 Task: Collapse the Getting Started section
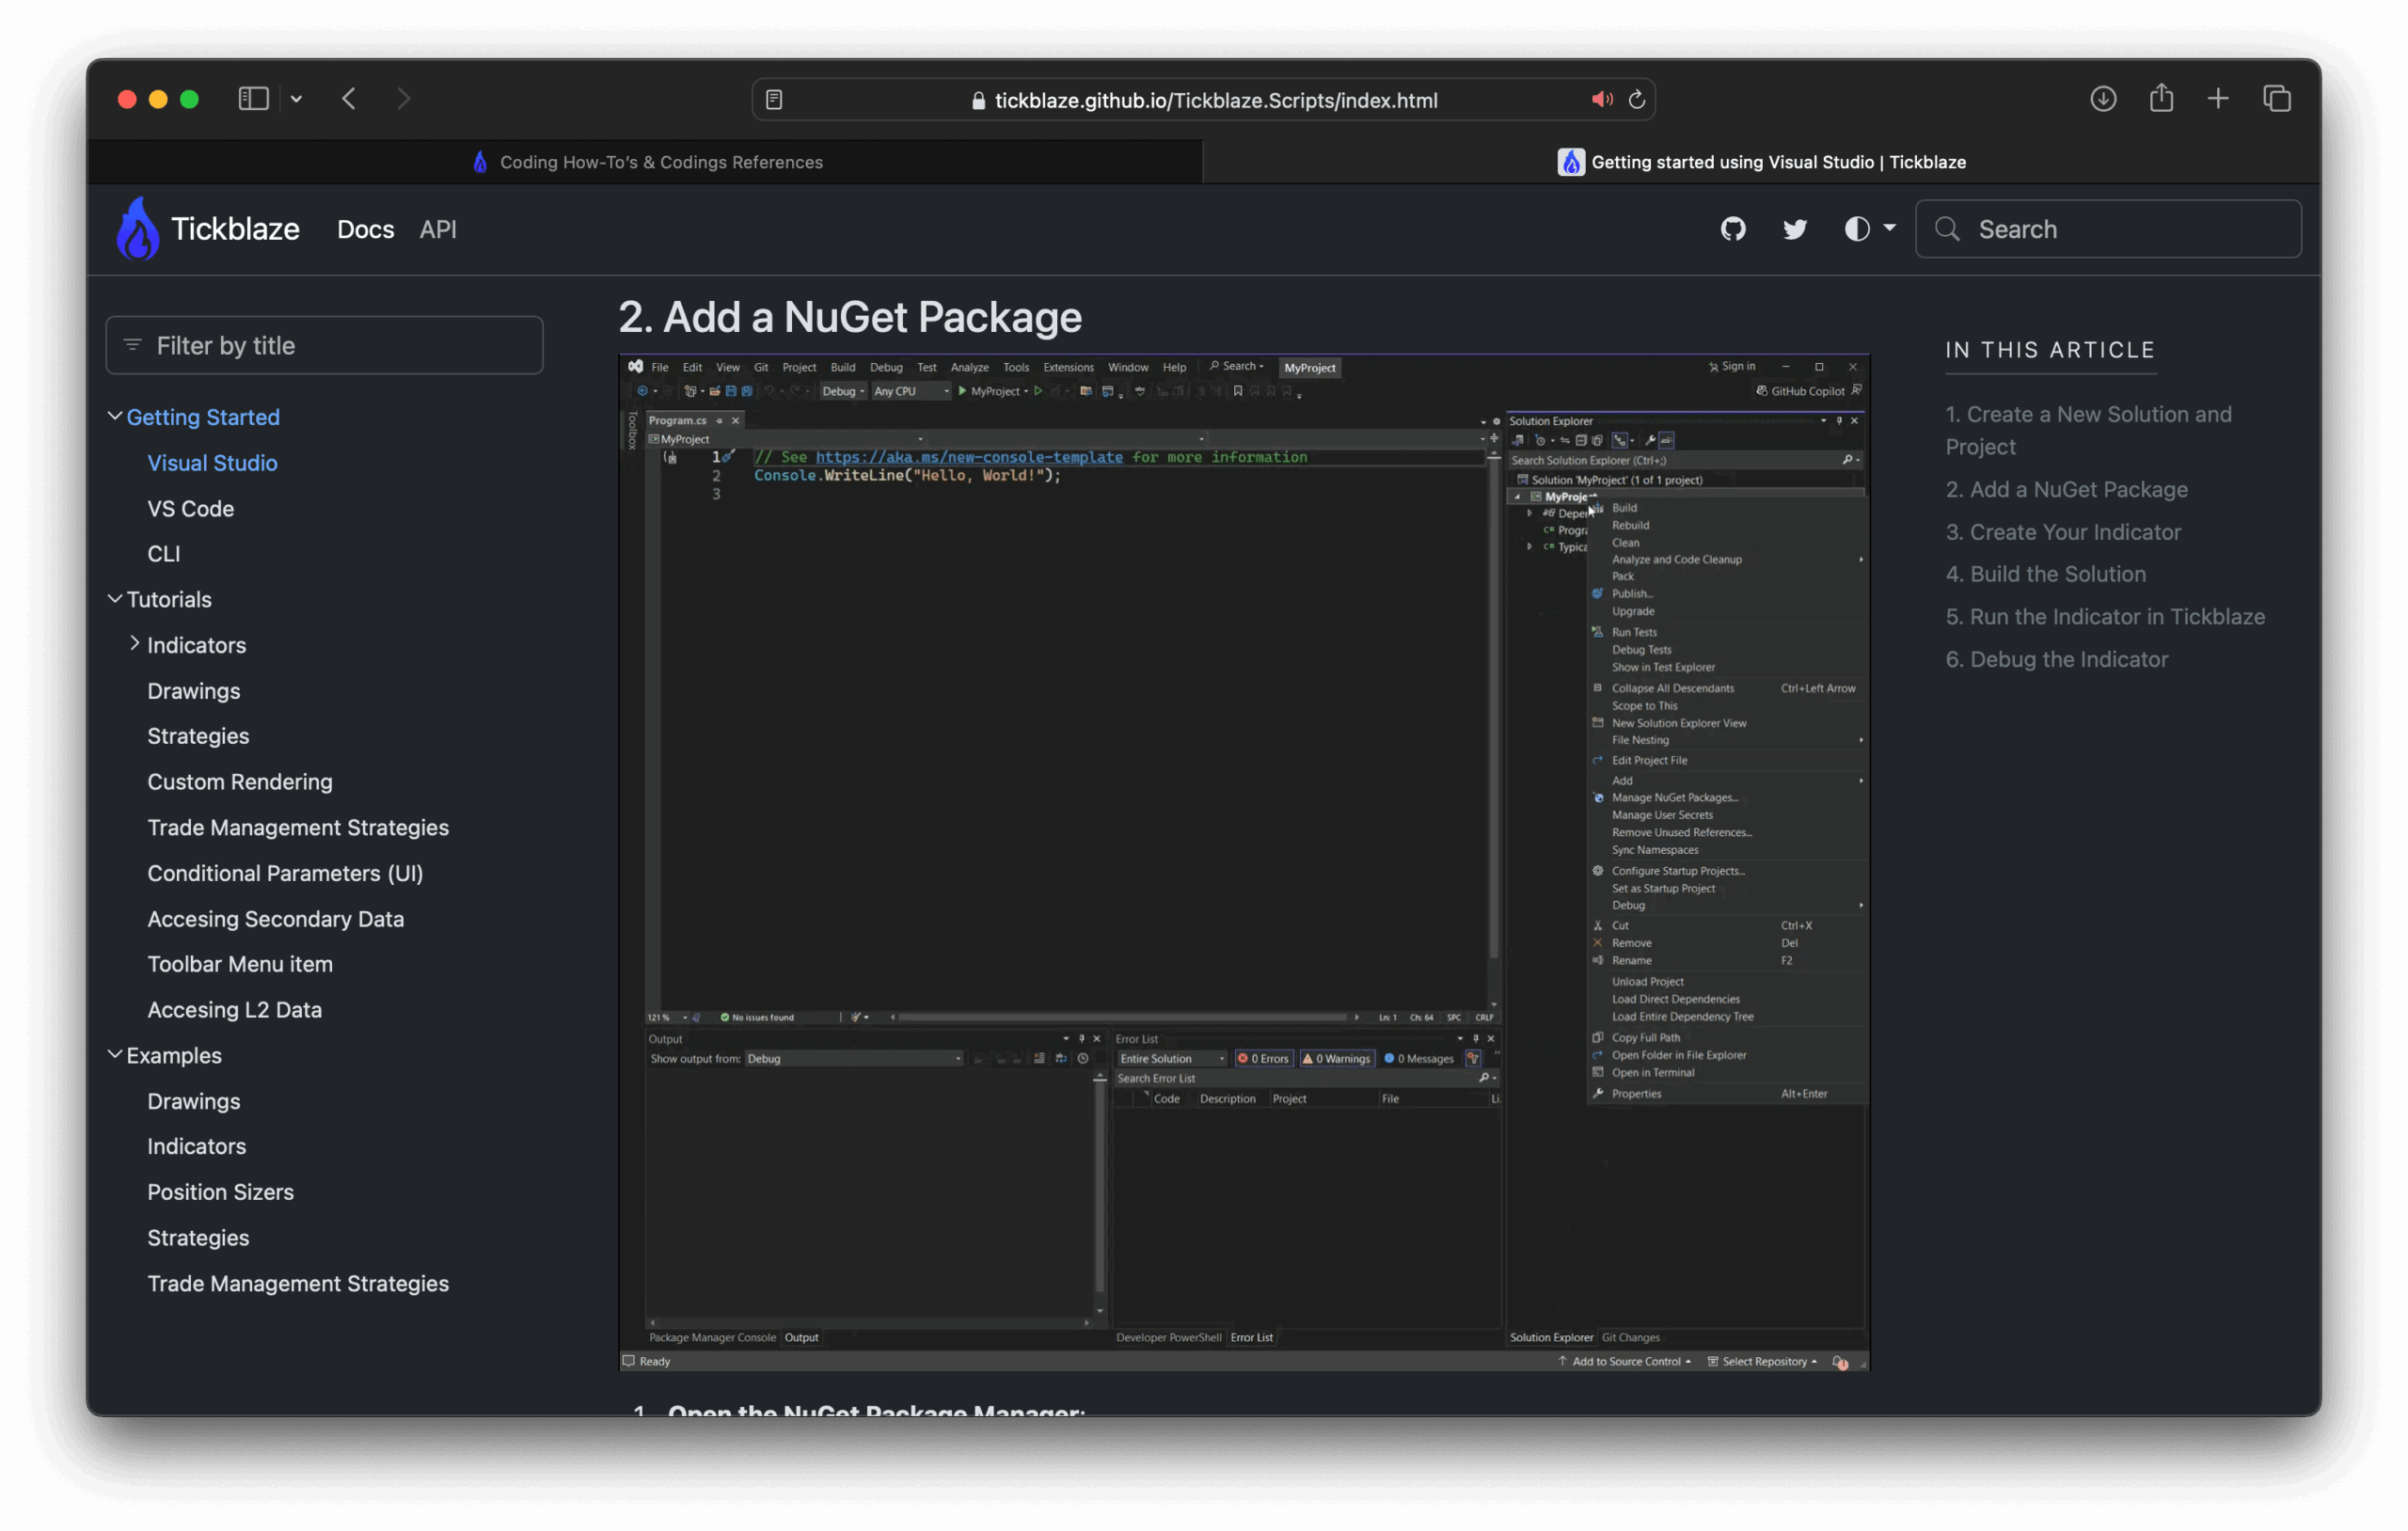(115, 416)
